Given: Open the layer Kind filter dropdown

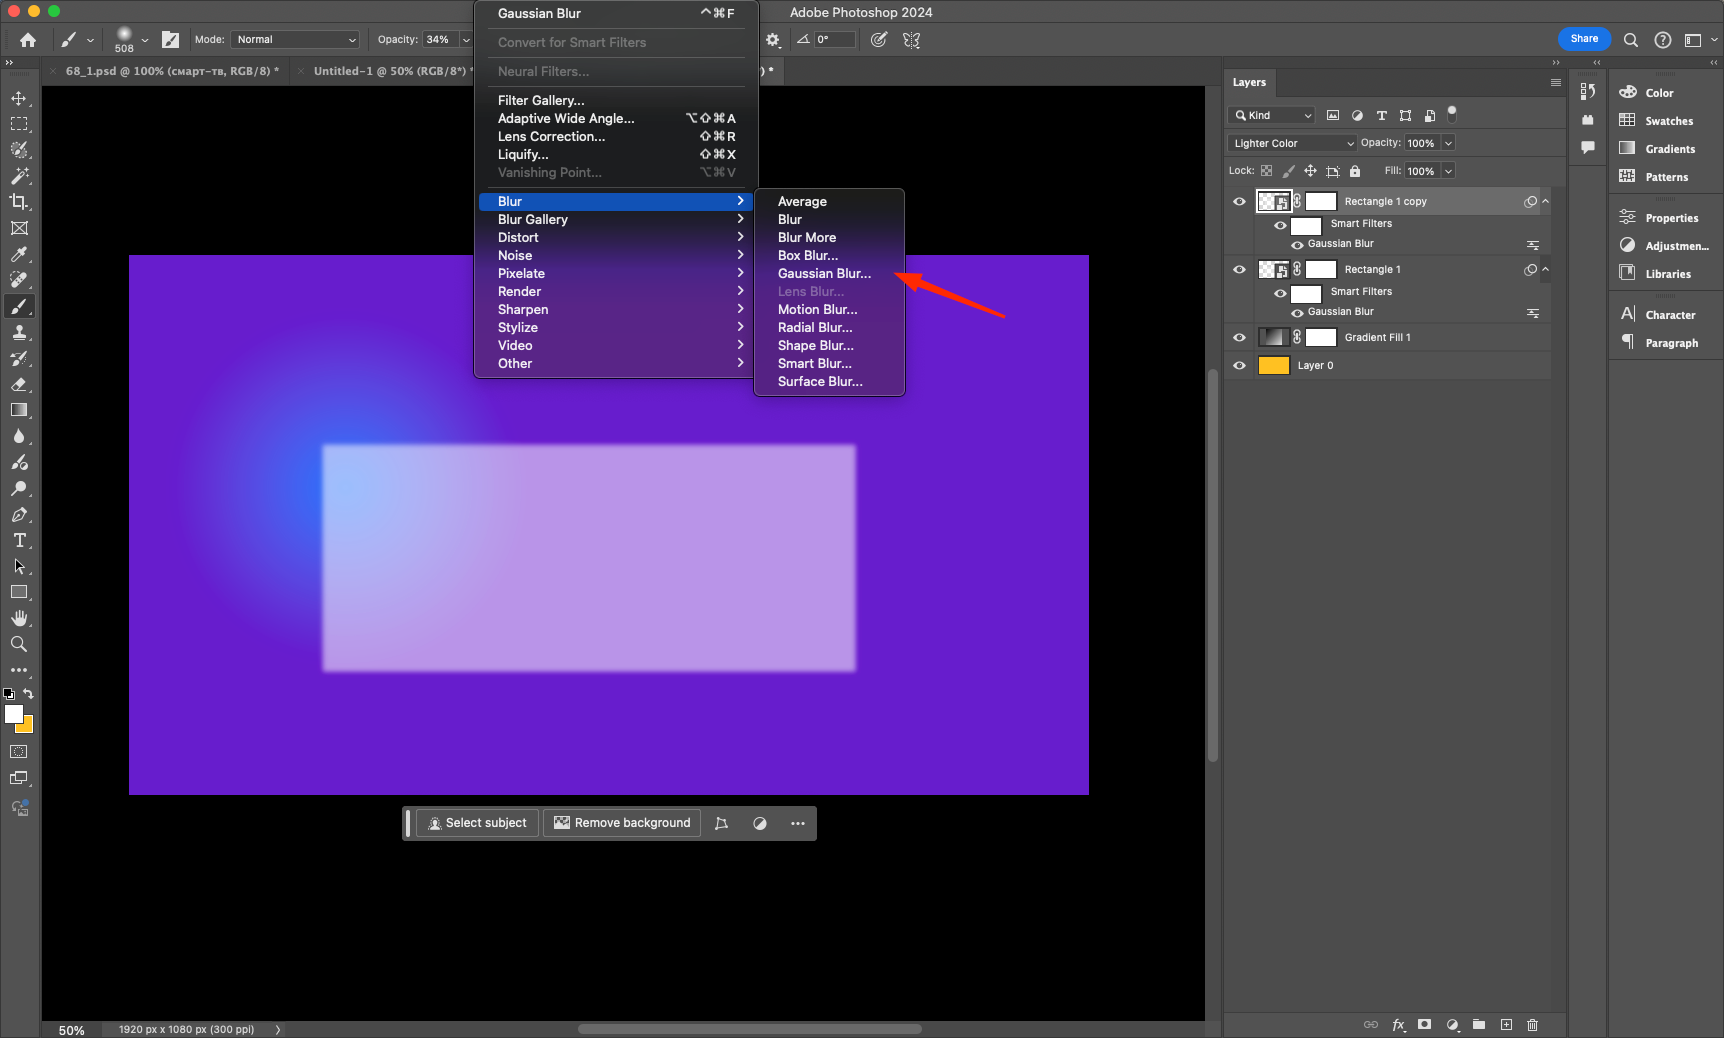Looking at the screenshot, I should click(x=1271, y=115).
